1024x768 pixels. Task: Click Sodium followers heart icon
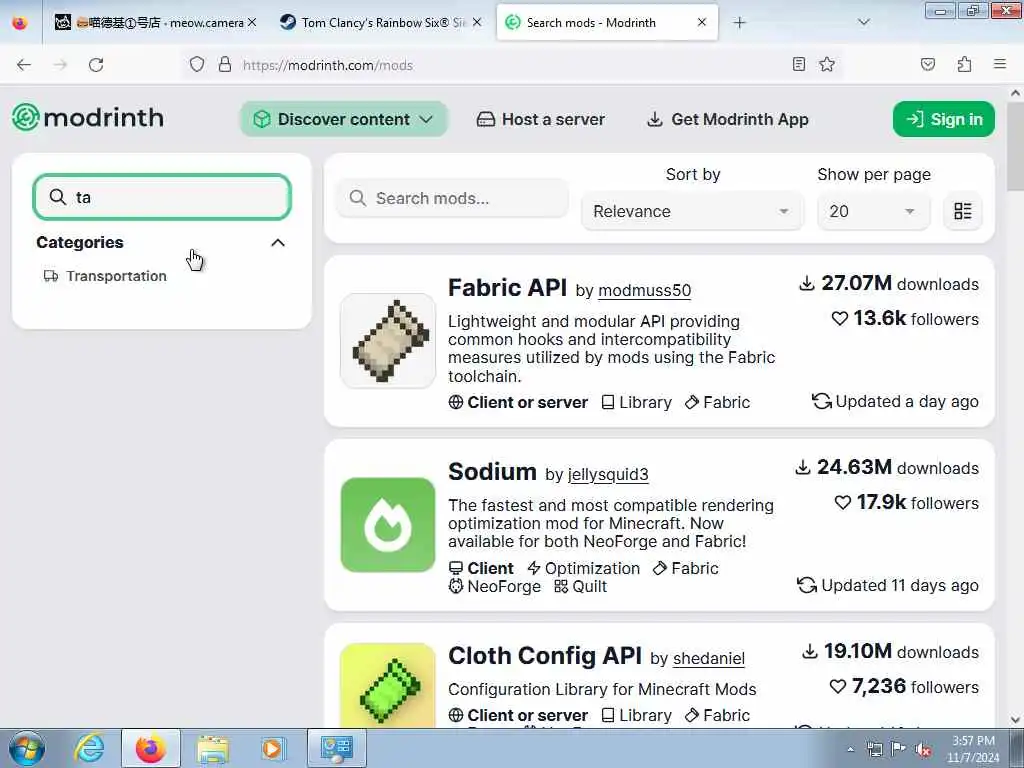(x=842, y=502)
